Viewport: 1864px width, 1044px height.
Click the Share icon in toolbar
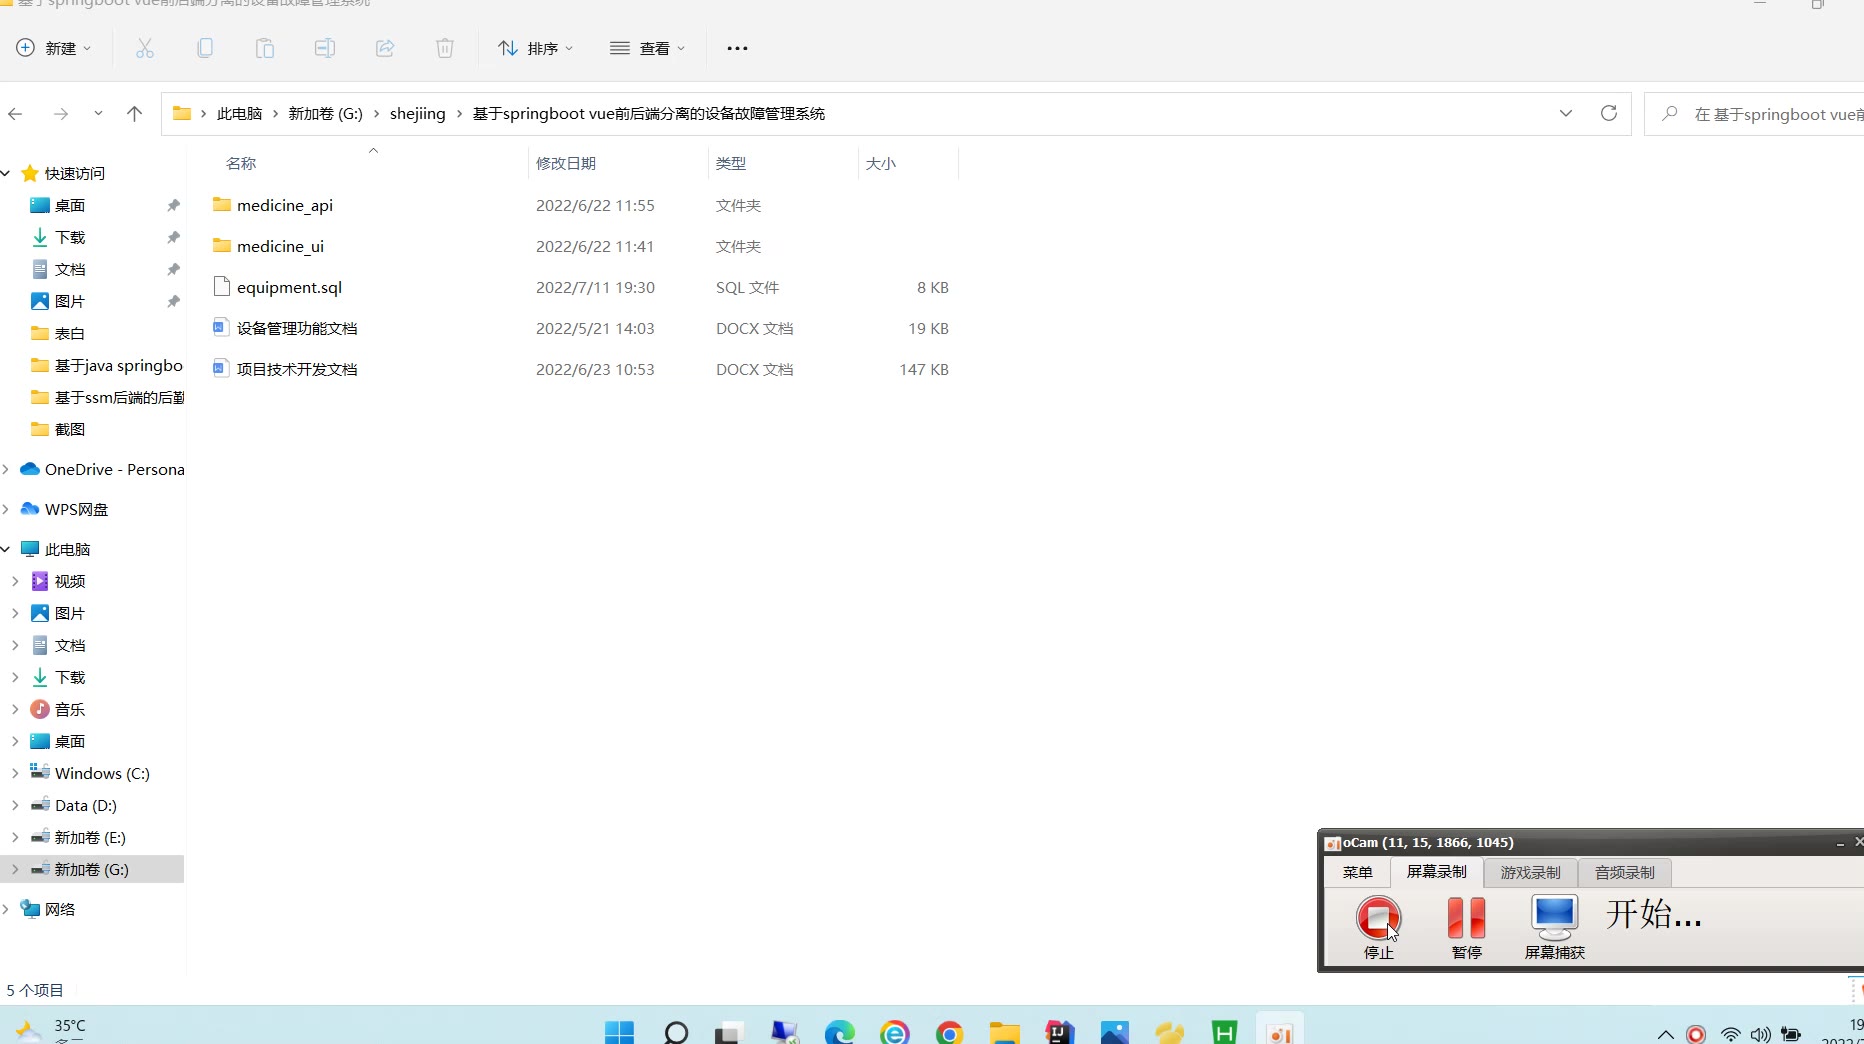point(385,48)
